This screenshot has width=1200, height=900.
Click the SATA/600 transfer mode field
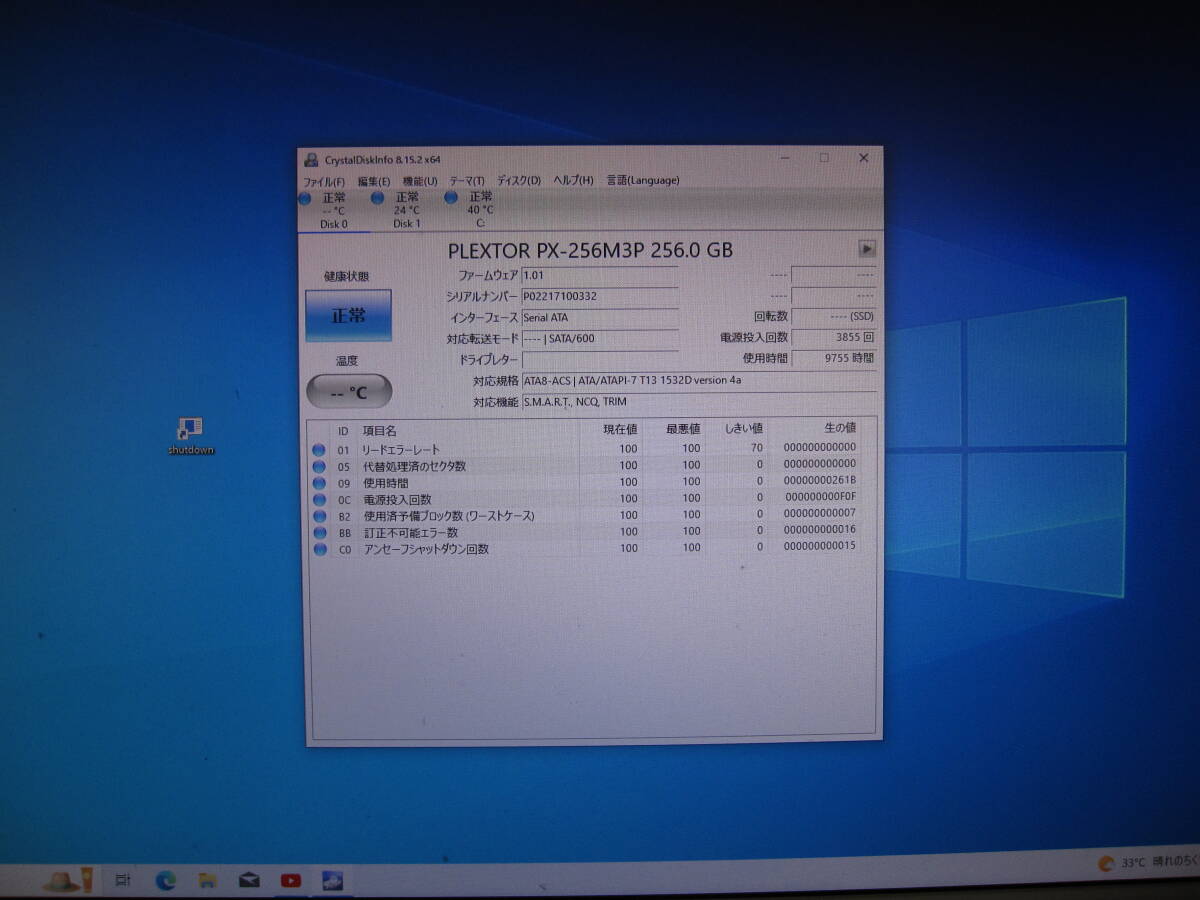pyautogui.click(x=600, y=338)
